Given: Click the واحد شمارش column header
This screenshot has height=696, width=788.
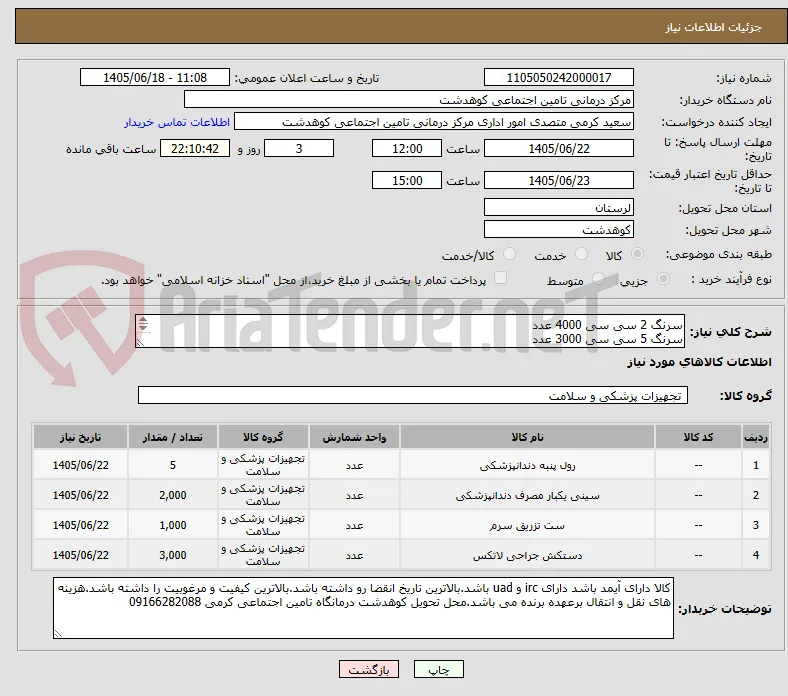Looking at the screenshot, I should tap(354, 437).
